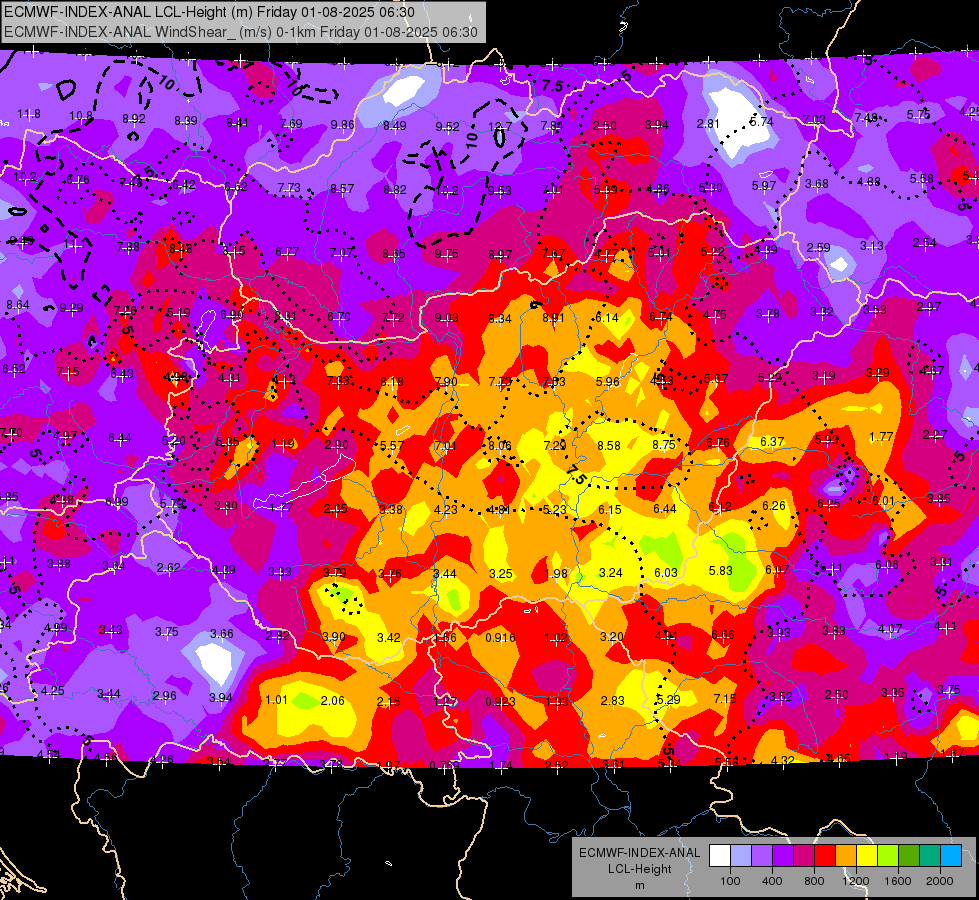
Task: Click the wind shear value 9.29
Action: [71, 308]
